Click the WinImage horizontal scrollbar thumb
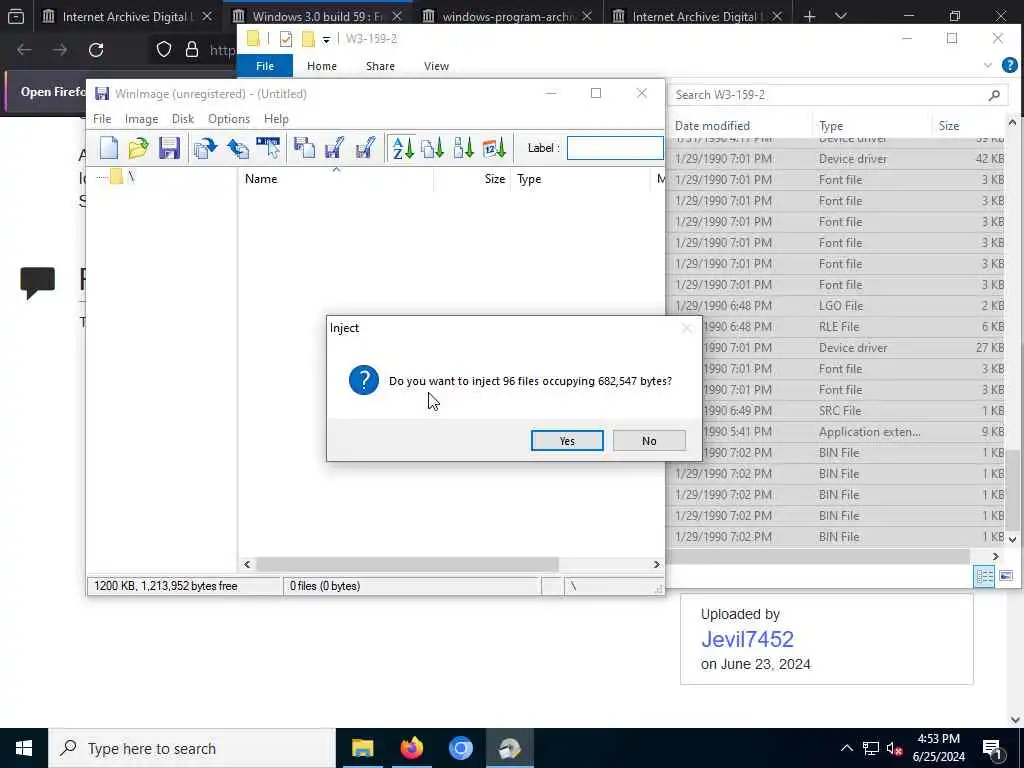Screen dimensions: 1024x768 point(407,564)
